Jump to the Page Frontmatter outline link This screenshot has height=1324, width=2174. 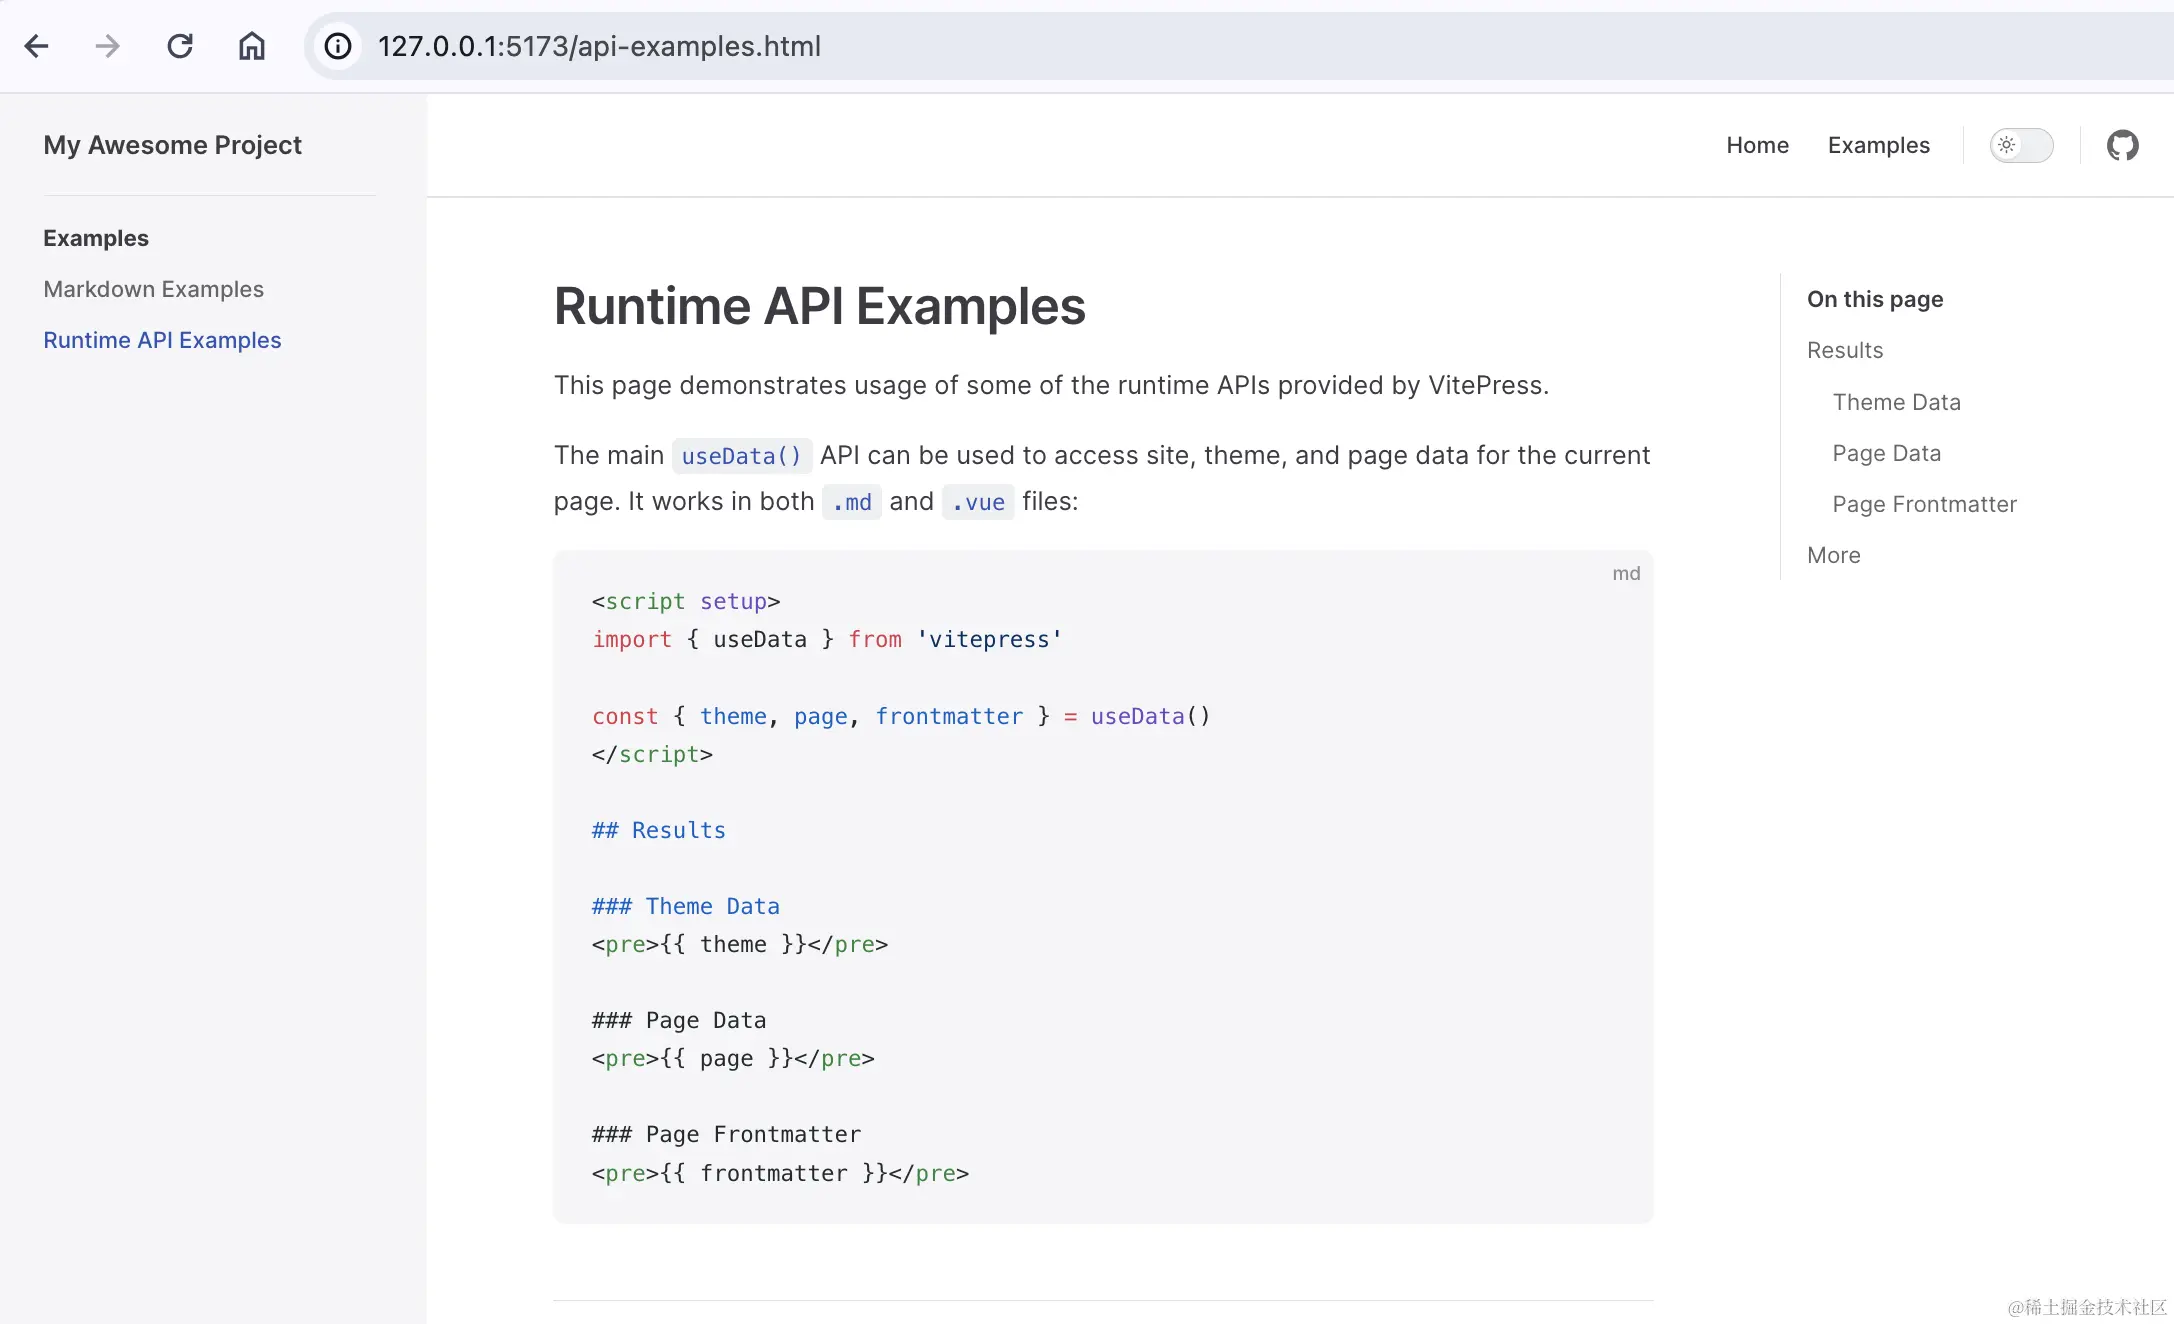[x=1924, y=504]
